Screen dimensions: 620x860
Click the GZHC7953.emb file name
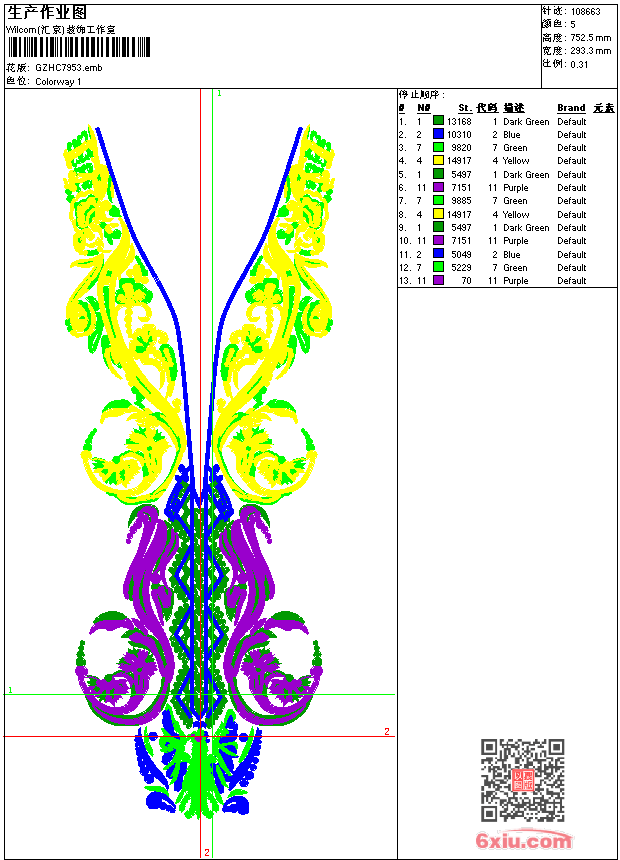pos(68,68)
